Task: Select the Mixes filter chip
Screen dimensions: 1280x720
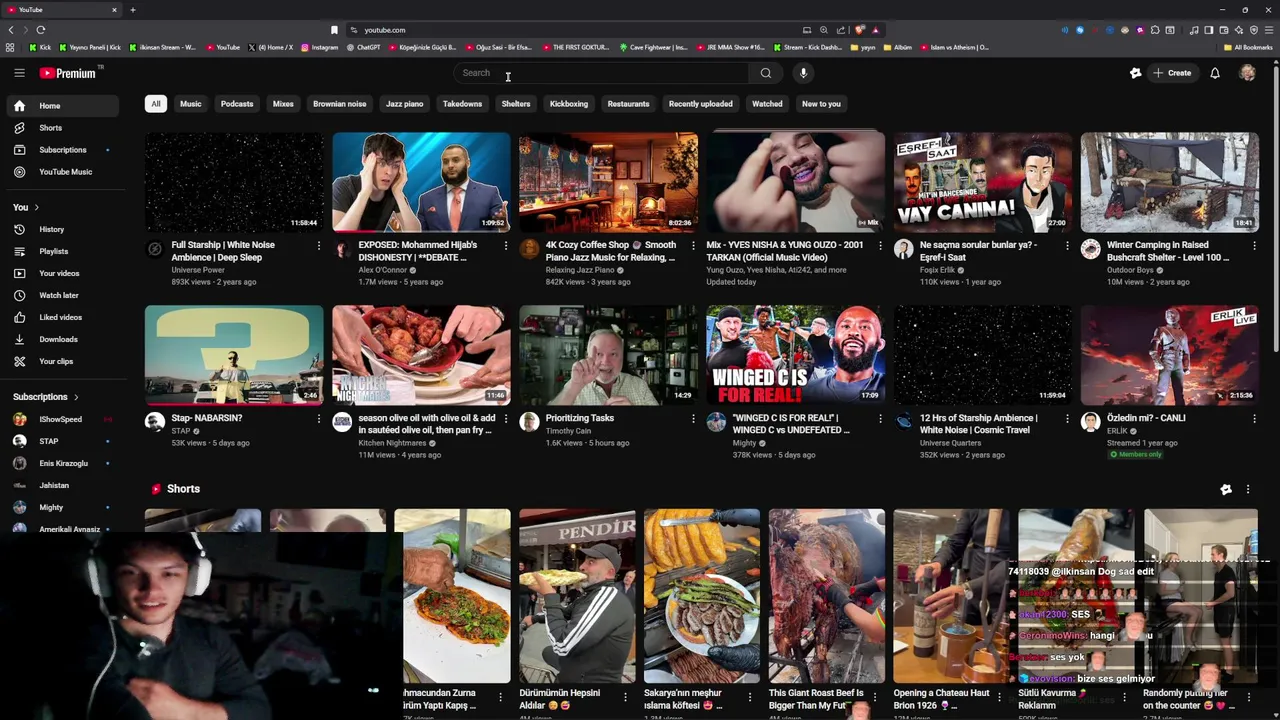Action: point(283,104)
